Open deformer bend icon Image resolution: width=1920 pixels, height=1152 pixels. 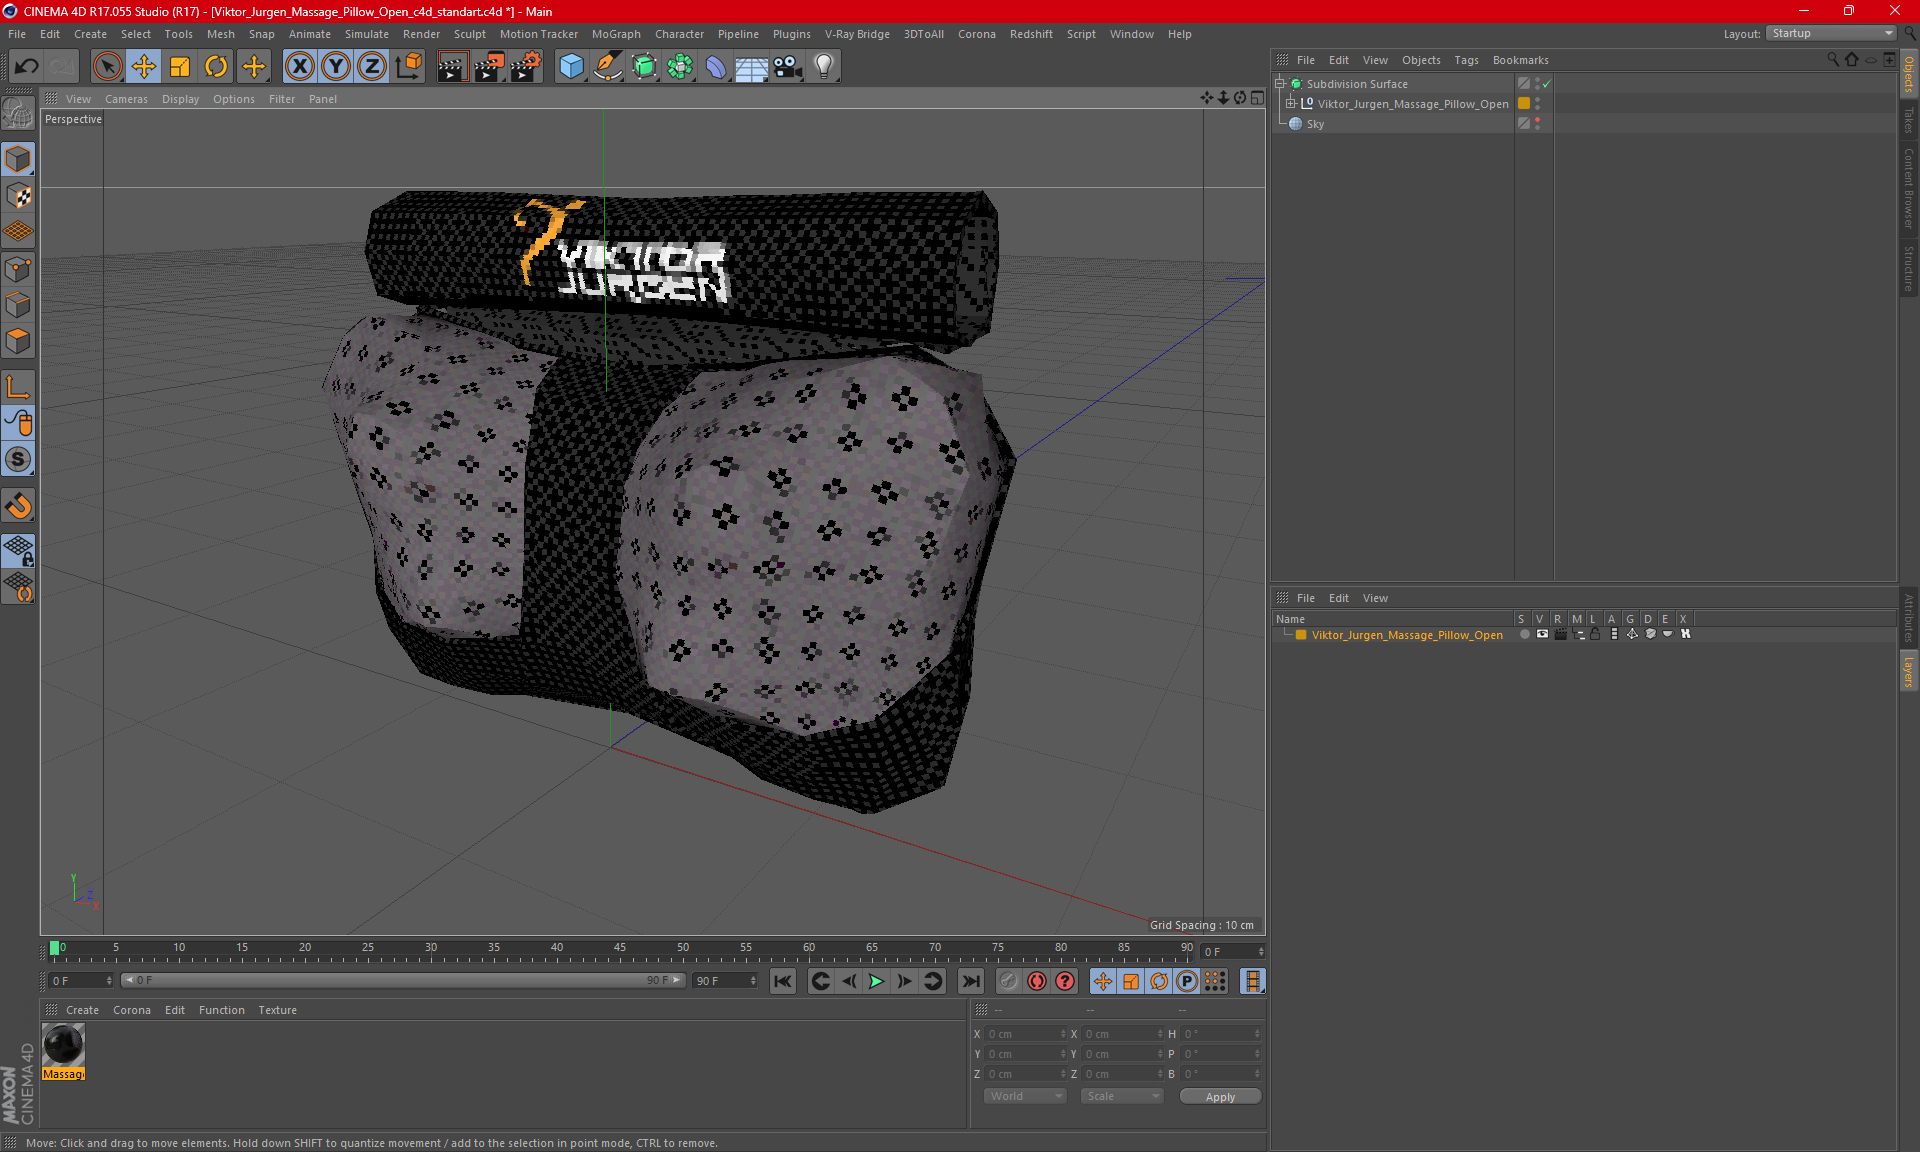(716, 67)
